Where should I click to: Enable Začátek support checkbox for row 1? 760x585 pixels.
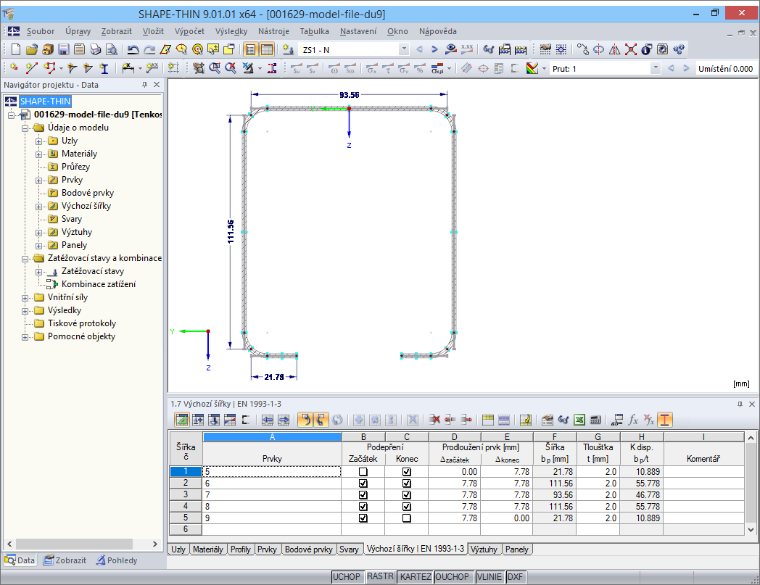click(x=363, y=472)
